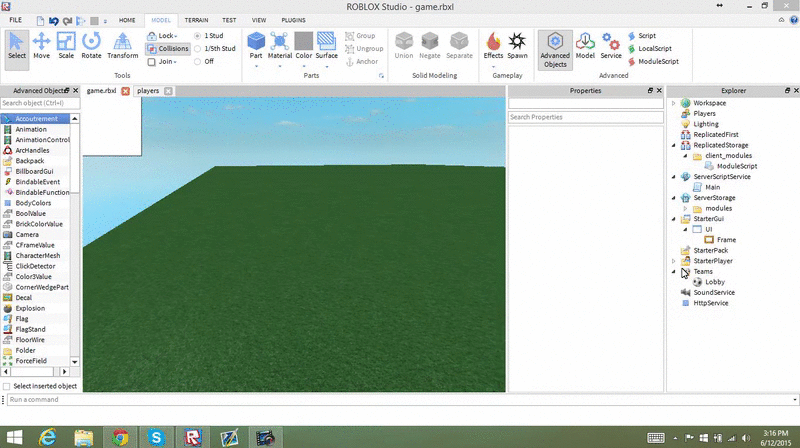Image resolution: width=800 pixels, height=448 pixels.
Task: Open the Color dropdown arrow
Action: (x=304, y=66)
